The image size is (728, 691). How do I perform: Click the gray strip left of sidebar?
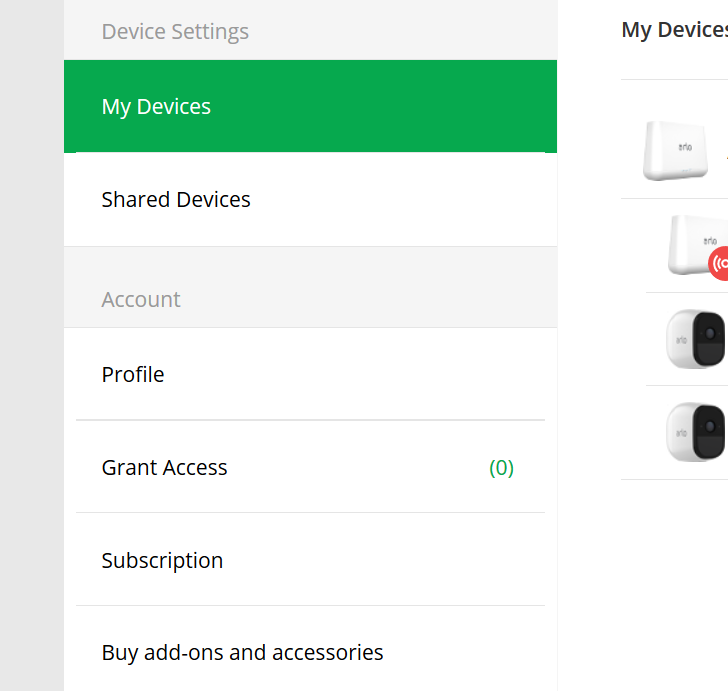(32, 346)
